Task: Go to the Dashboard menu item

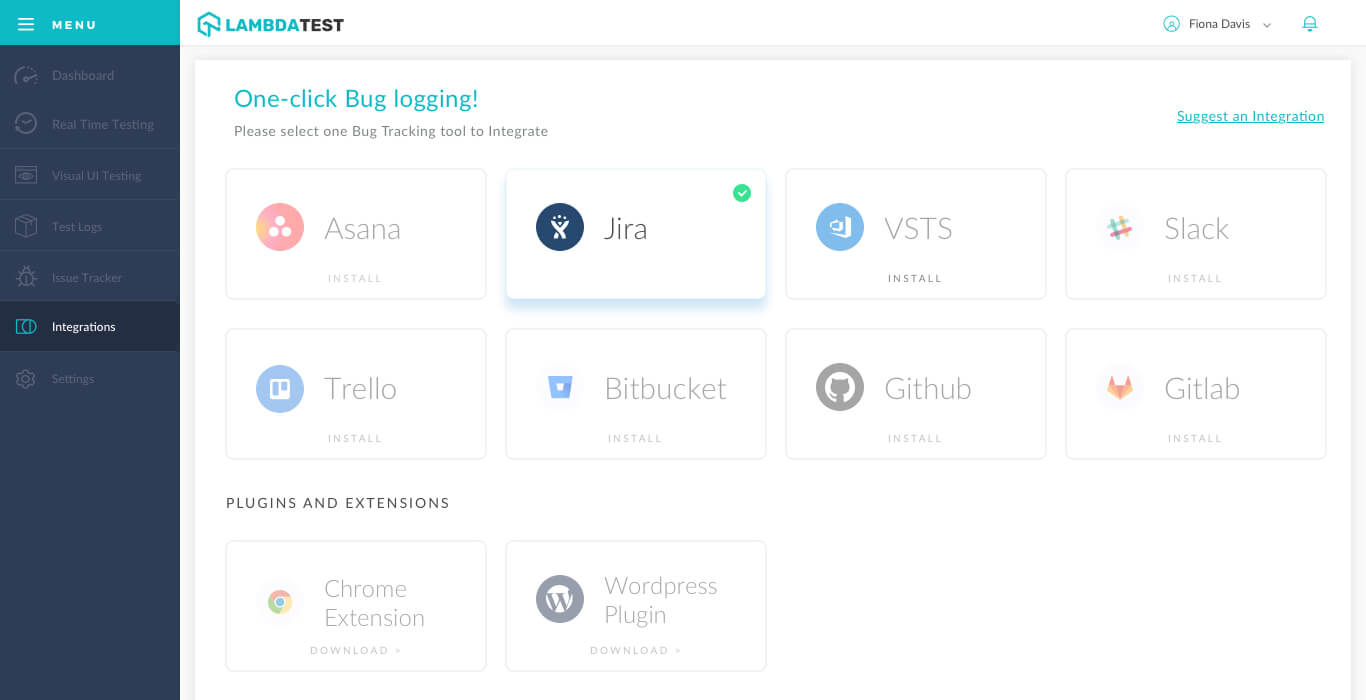Action: click(82, 75)
